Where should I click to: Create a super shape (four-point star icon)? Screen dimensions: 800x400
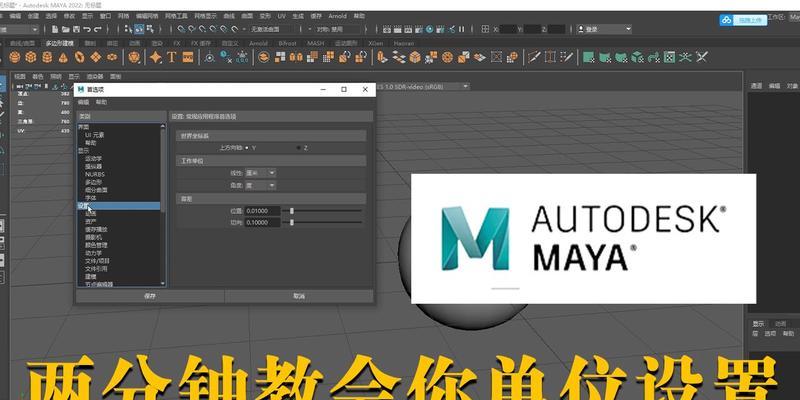pyautogui.click(x=156, y=57)
